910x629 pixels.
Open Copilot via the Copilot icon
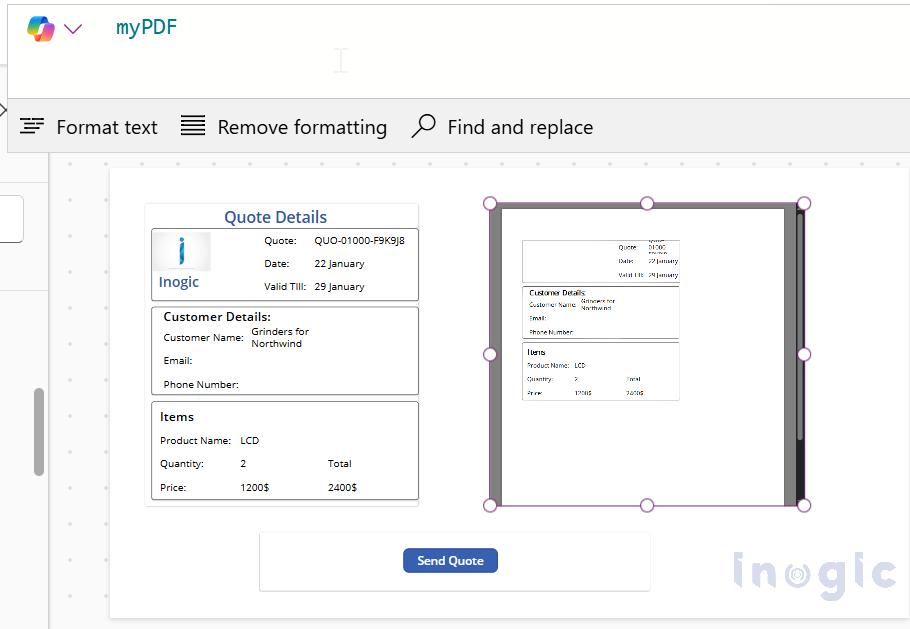pyautogui.click(x=41, y=29)
